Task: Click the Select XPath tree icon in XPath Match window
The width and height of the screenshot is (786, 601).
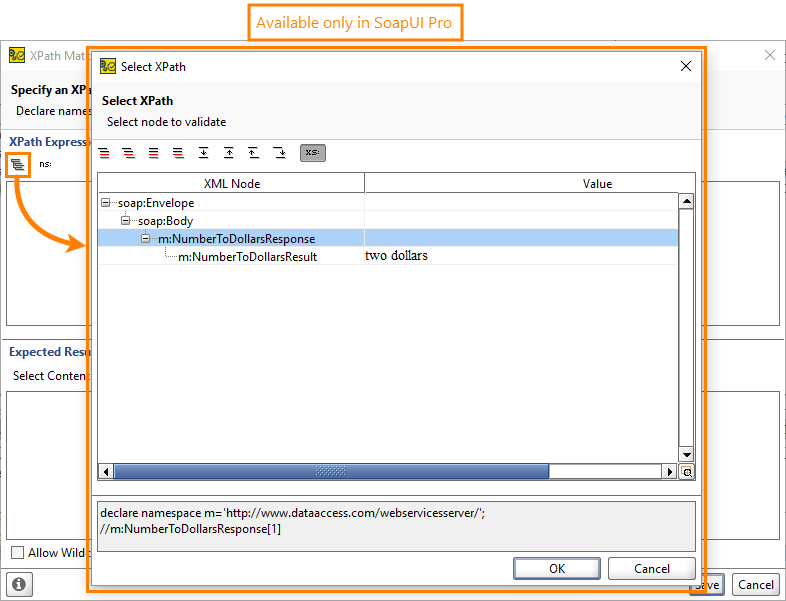Action: pyautogui.click(x=18, y=164)
